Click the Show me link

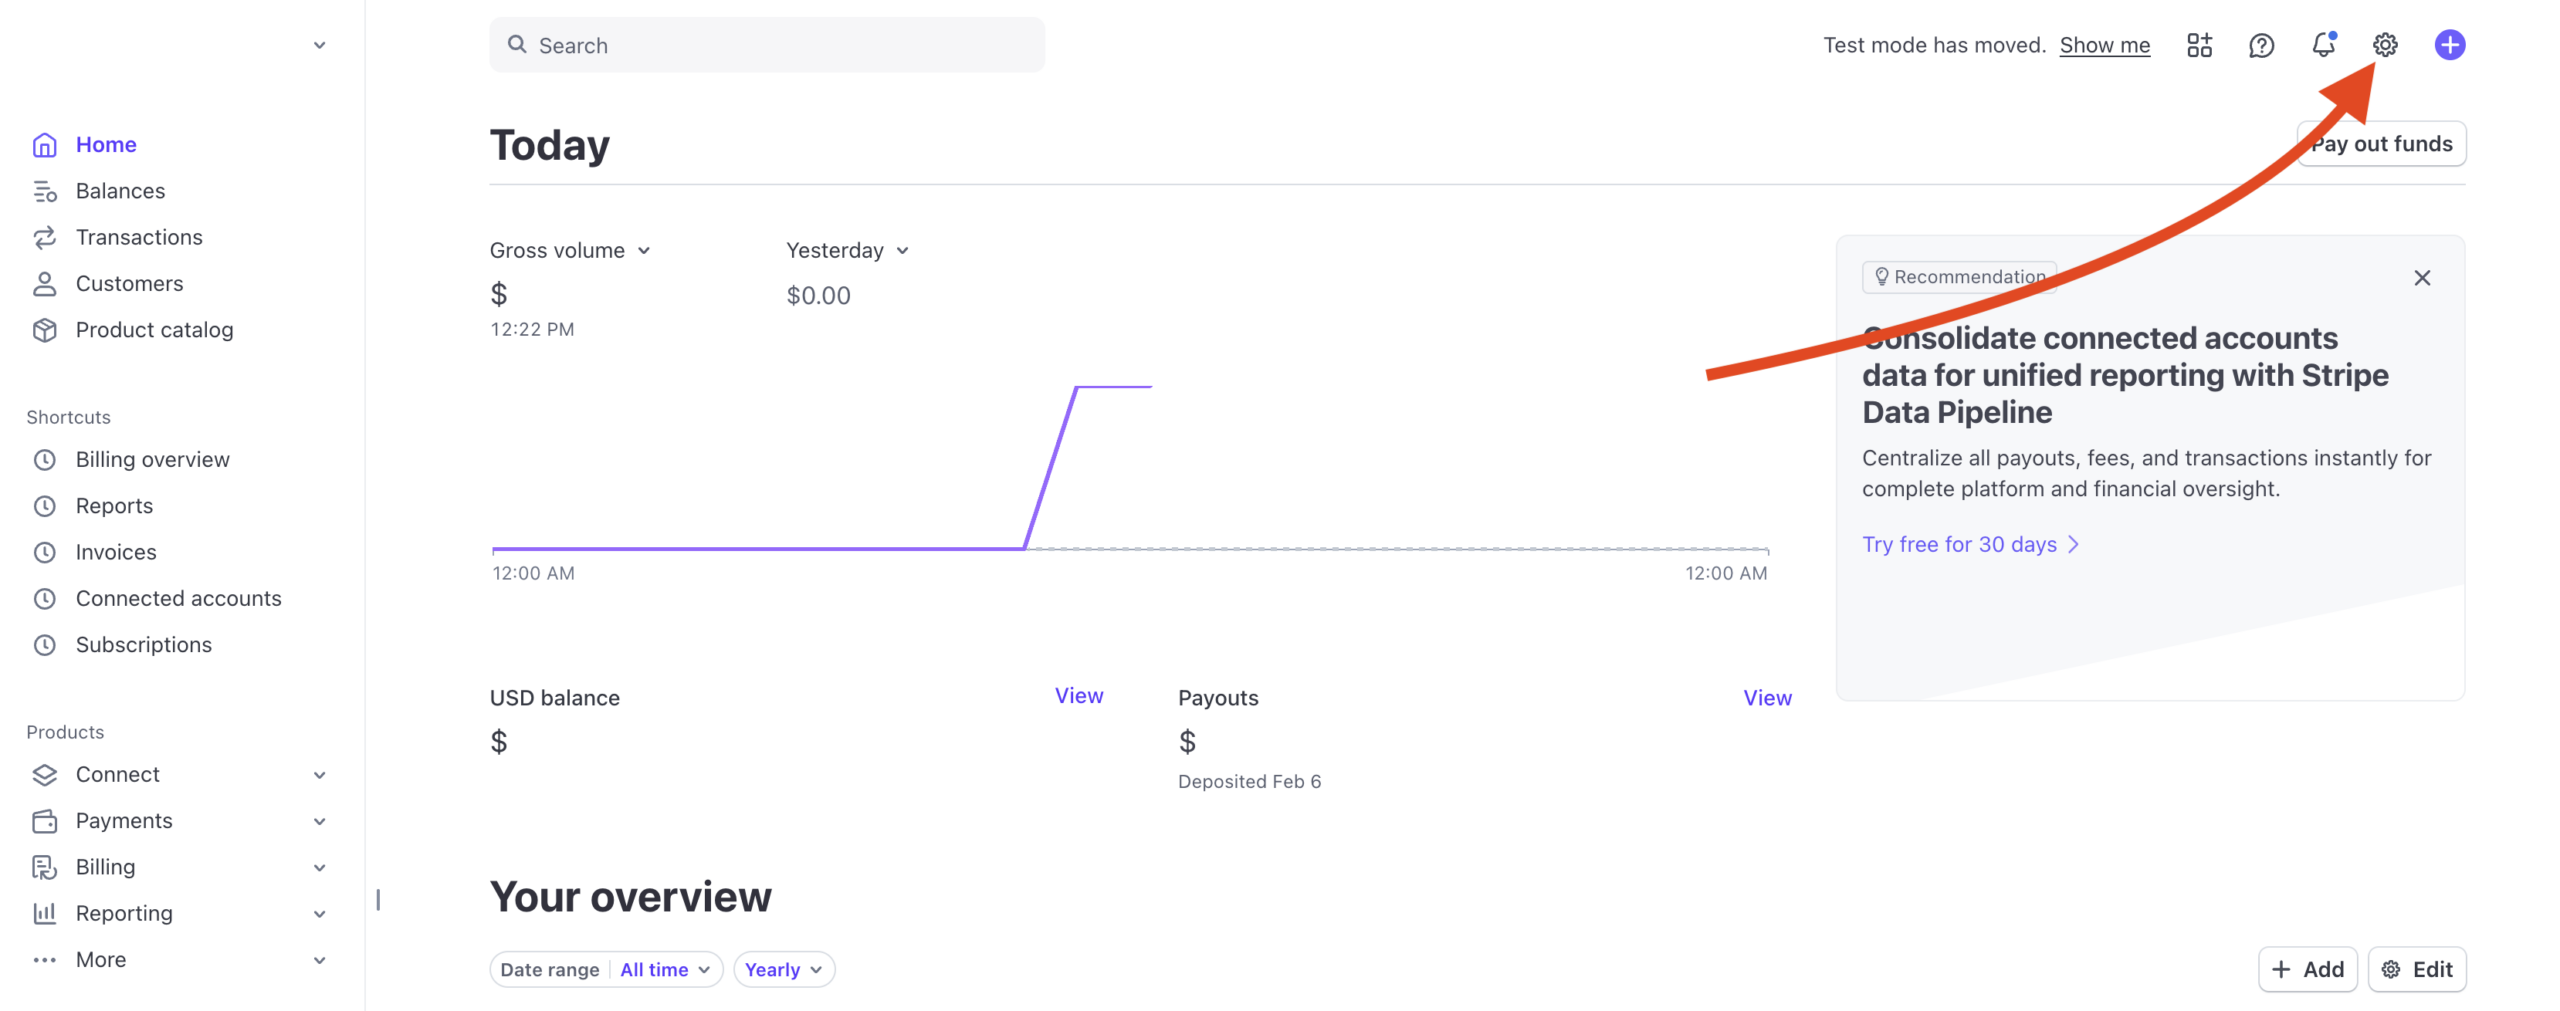pyautogui.click(x=2104, y=45)
